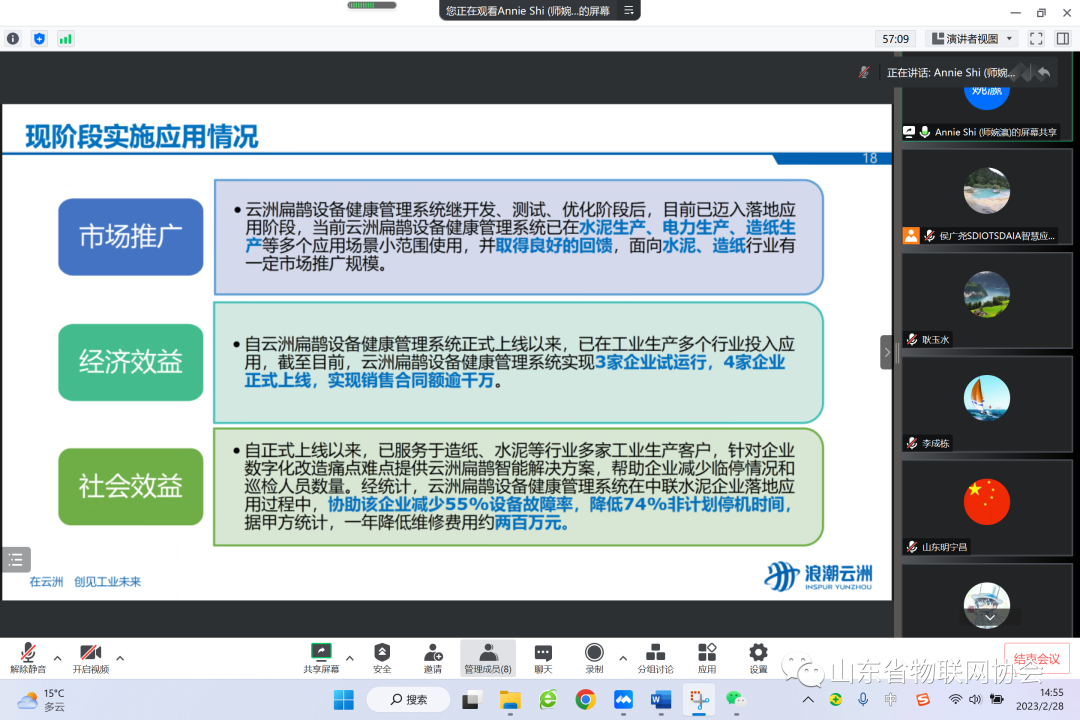Enter full screen mode
Viewport: 1080px width, 720px height.
(x=1036, y=39)
